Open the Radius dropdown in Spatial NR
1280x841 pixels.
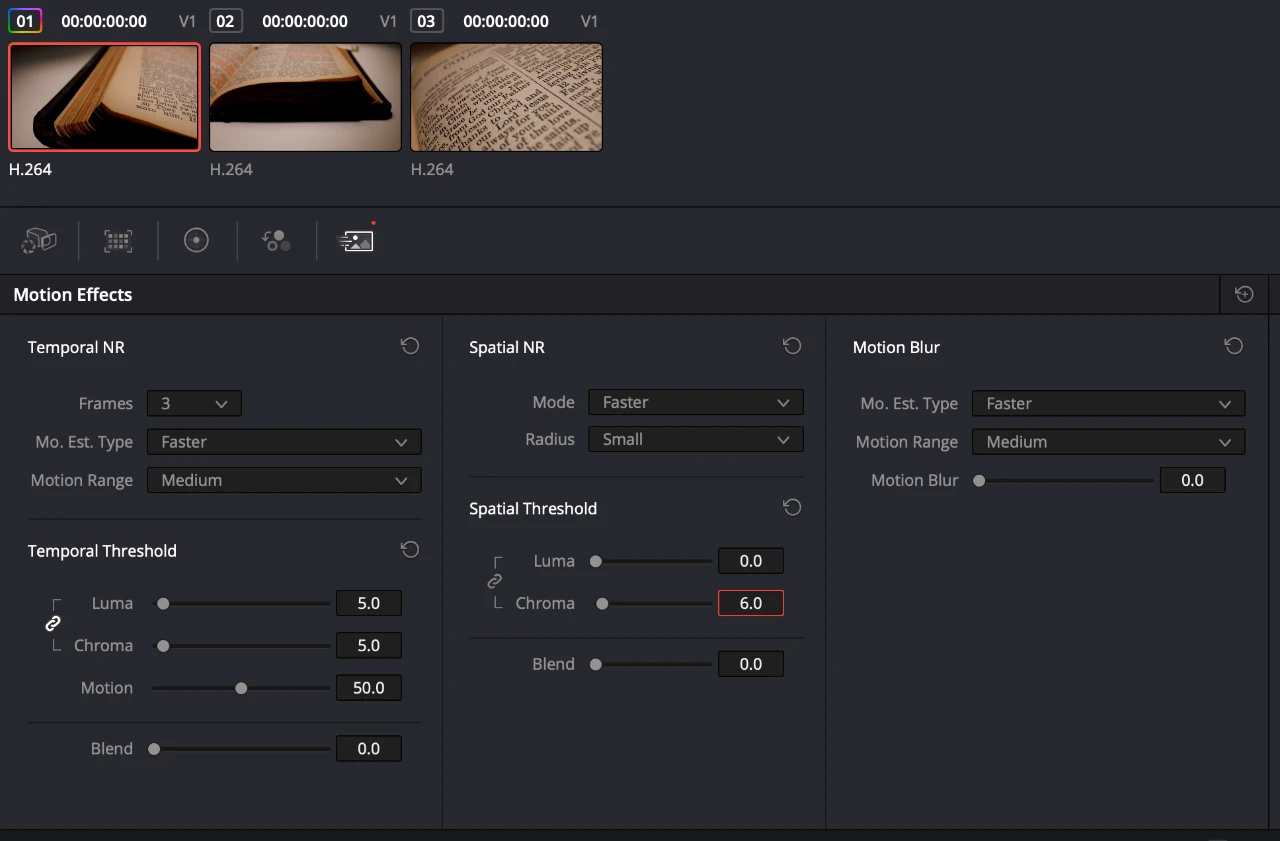(x=696, y=439)
